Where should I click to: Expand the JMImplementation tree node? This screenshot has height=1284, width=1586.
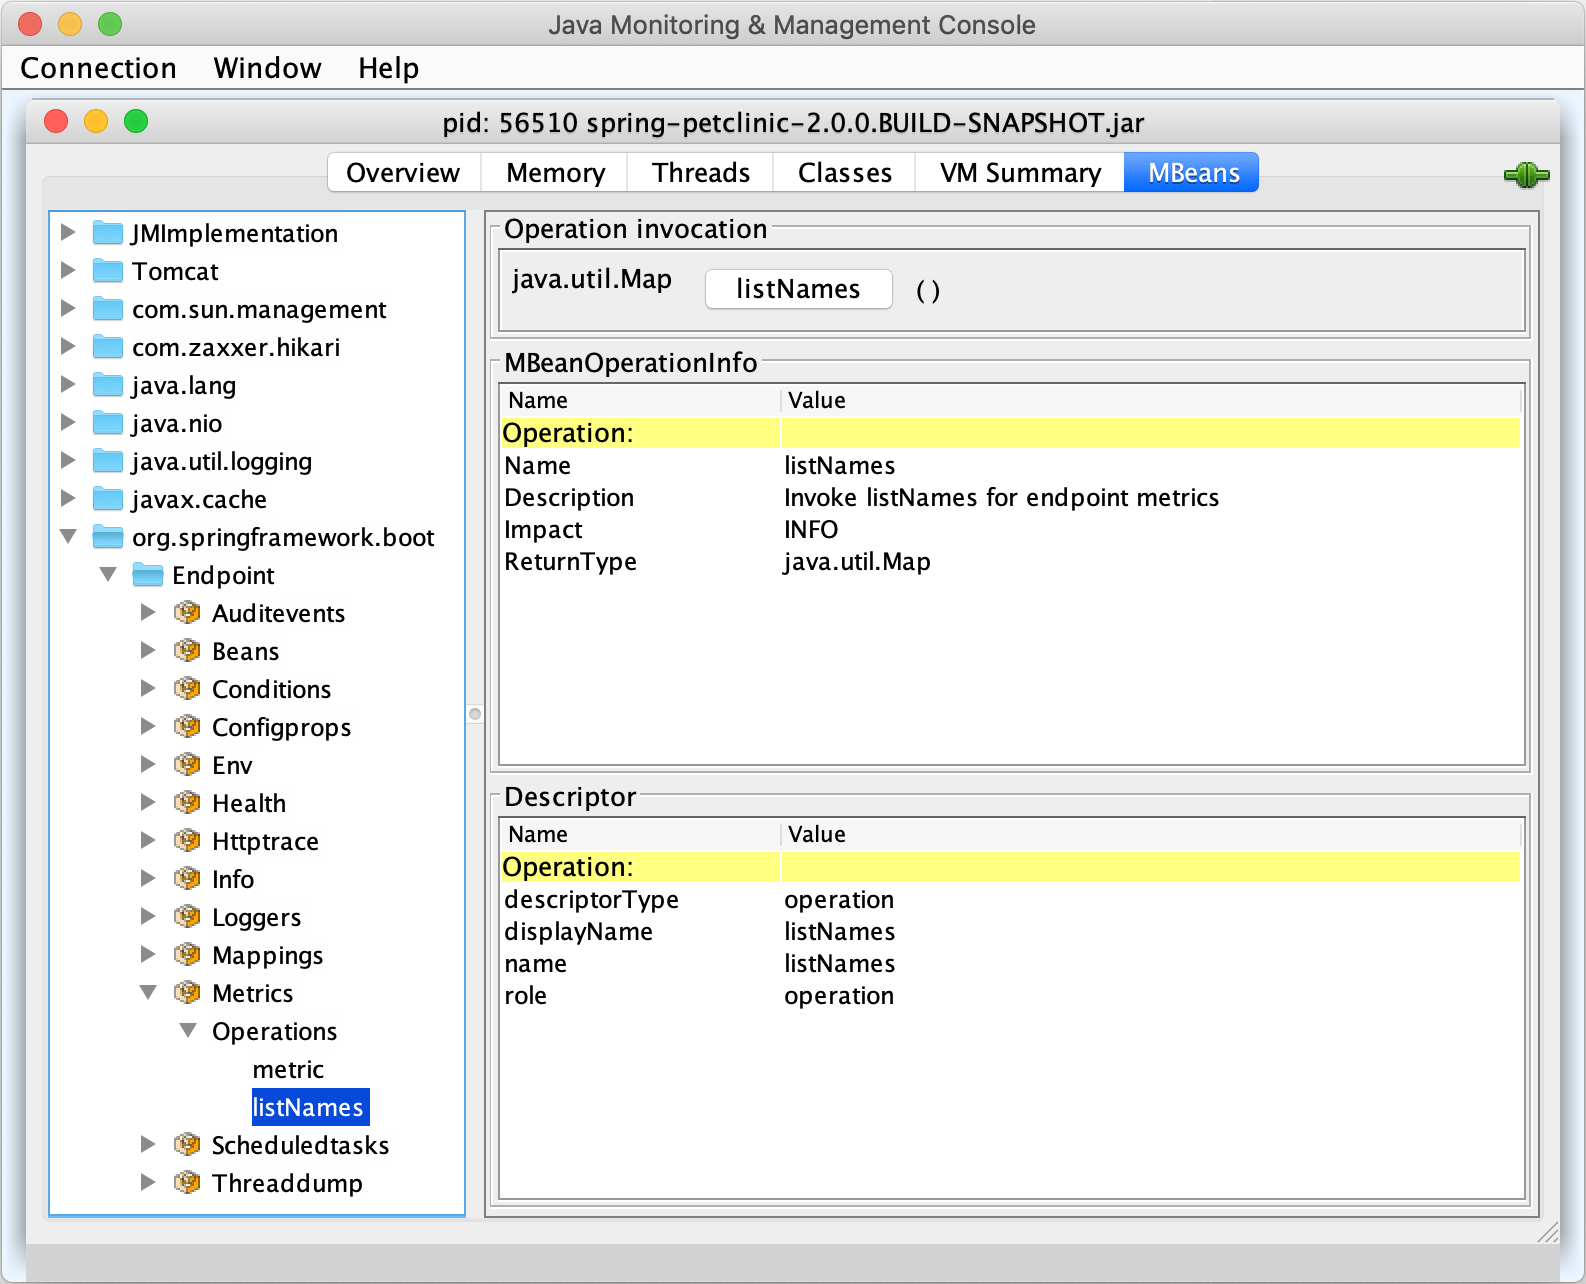(x=68, y=233)
